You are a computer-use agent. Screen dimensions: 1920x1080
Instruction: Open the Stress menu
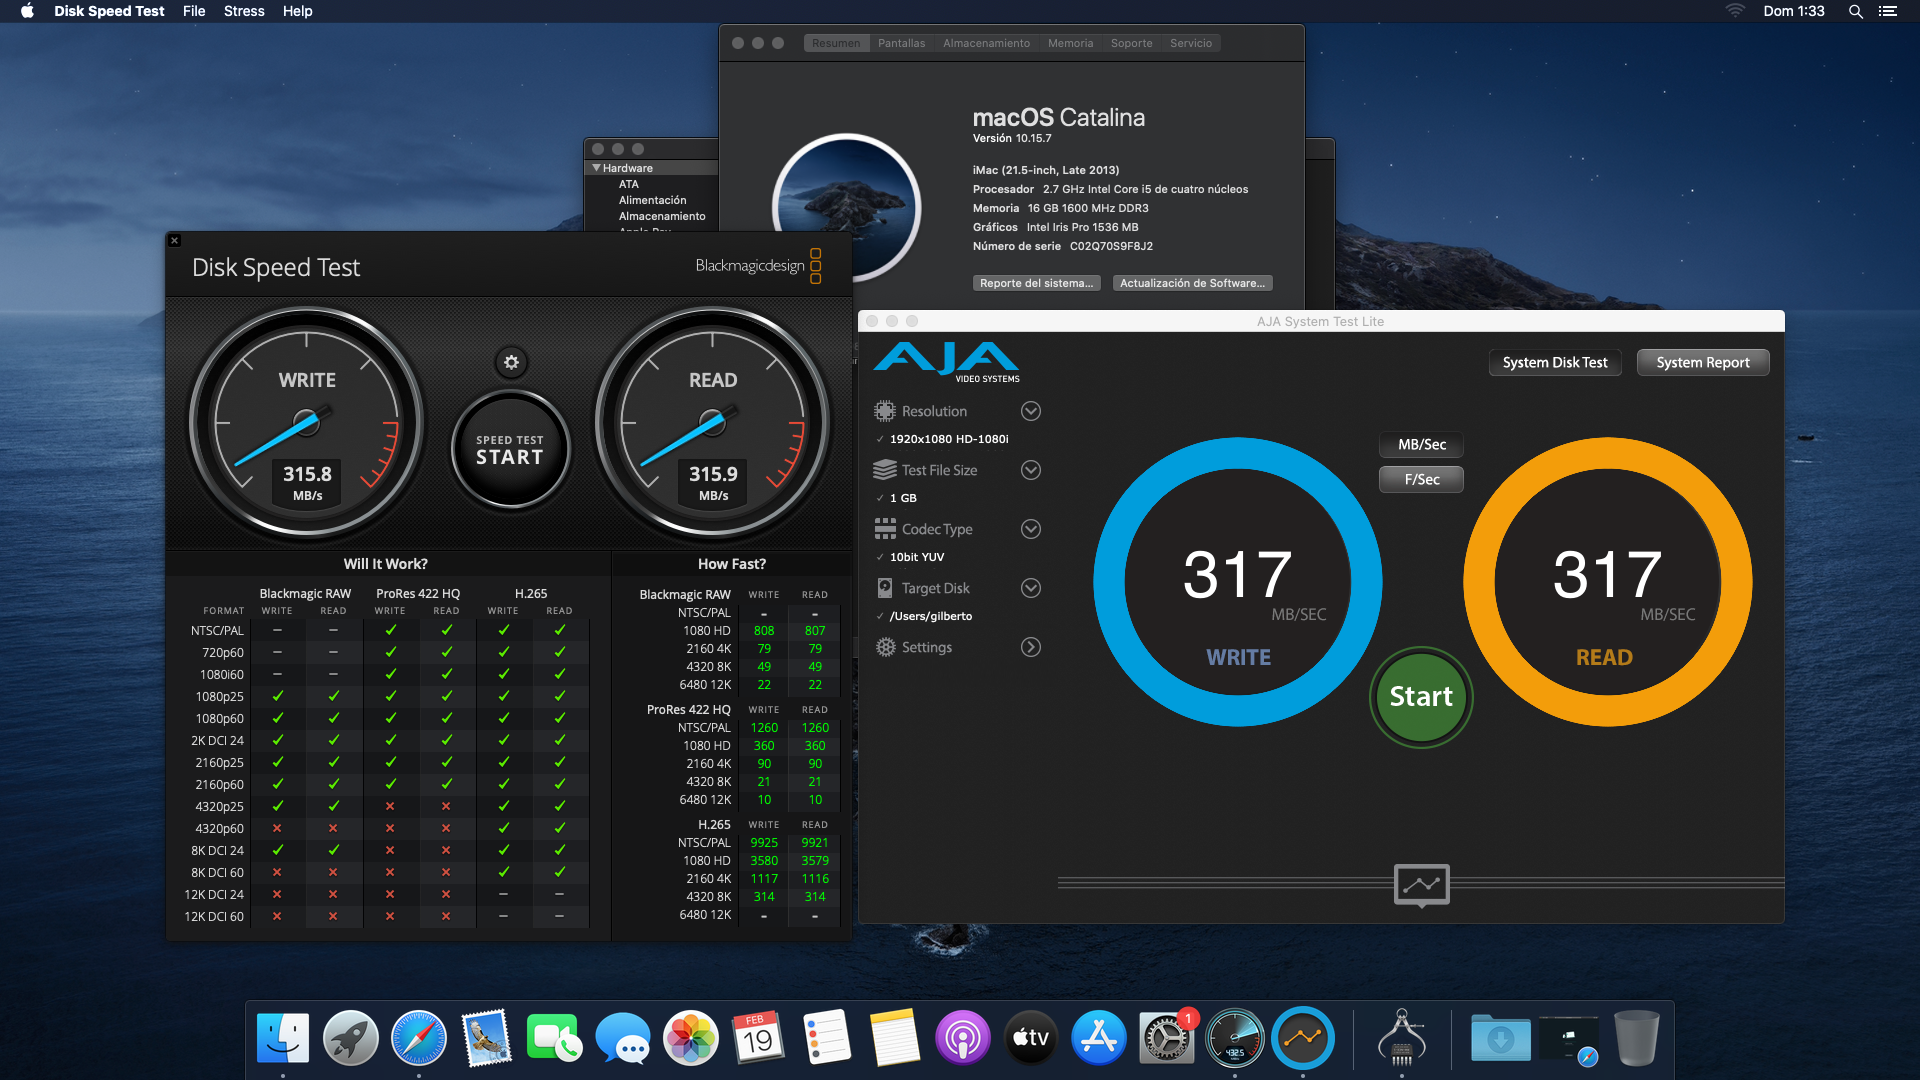(244, 11)
